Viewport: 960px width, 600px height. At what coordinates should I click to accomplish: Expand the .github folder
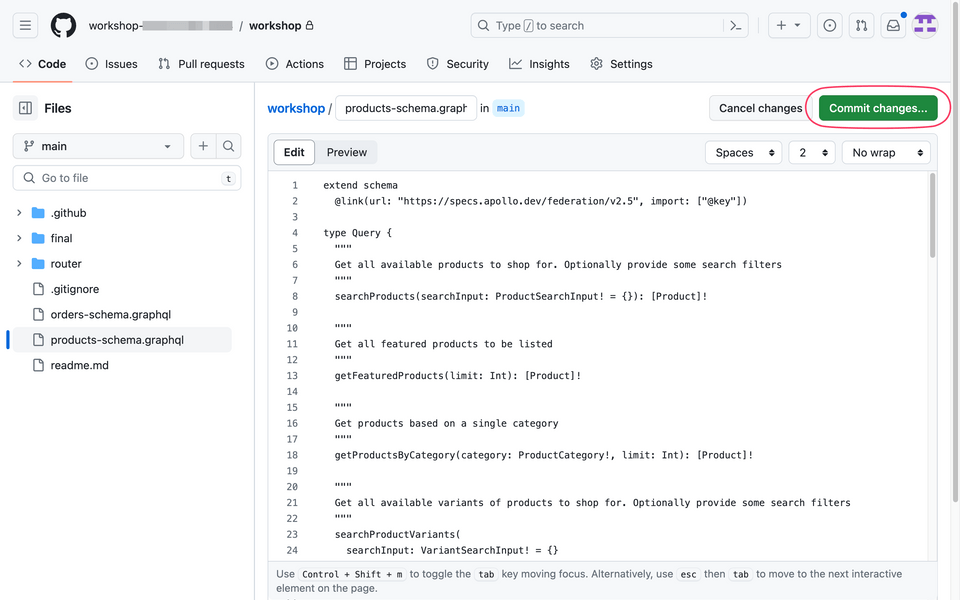coord(19,213)
